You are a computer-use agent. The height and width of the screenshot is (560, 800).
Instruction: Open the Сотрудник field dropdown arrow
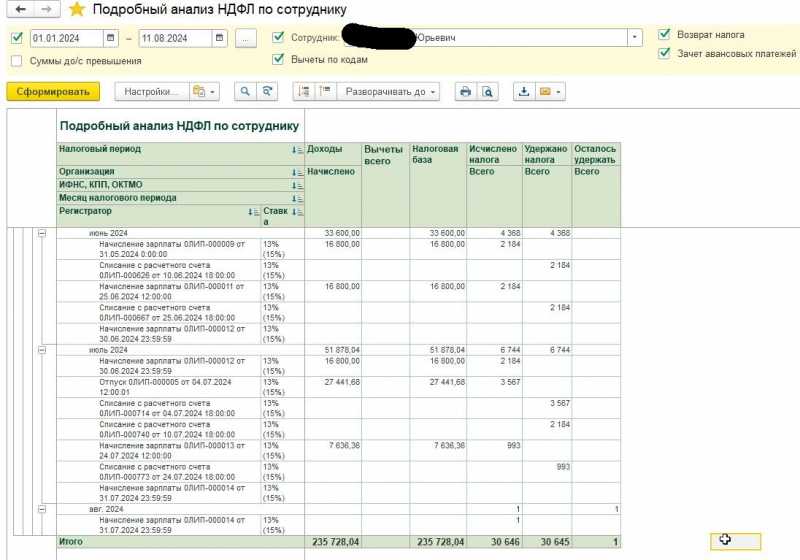(x=634, y=37)
